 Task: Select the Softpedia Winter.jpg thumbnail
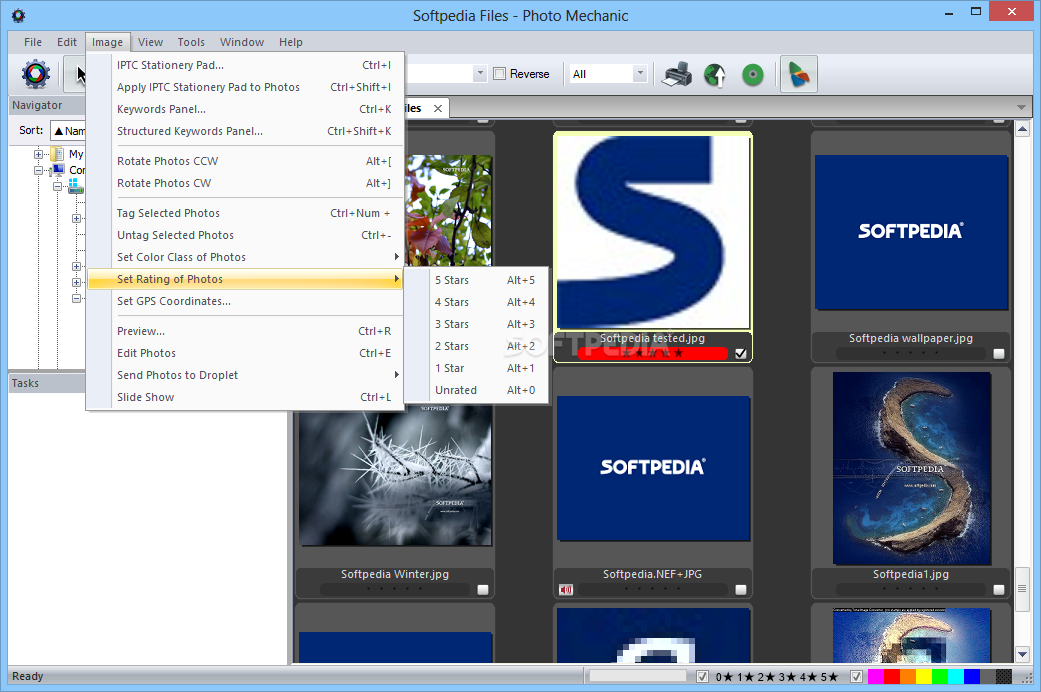[395, 476]
